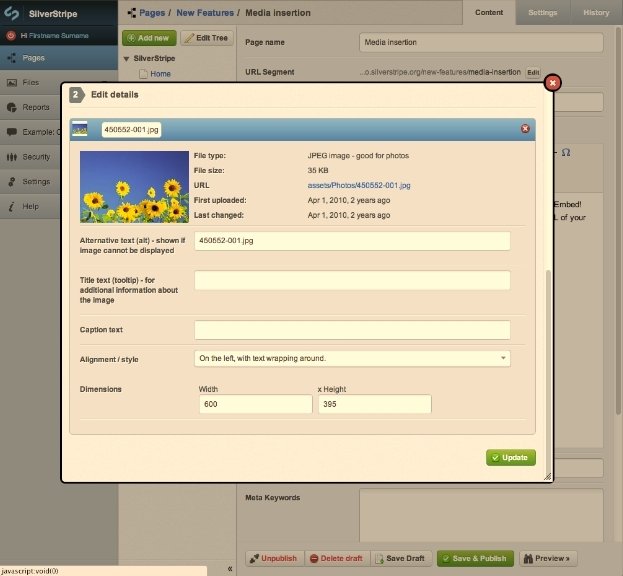The image size is (623, 576).
Task: Click the Meta Keywords text area
Action: click(481, 515)
